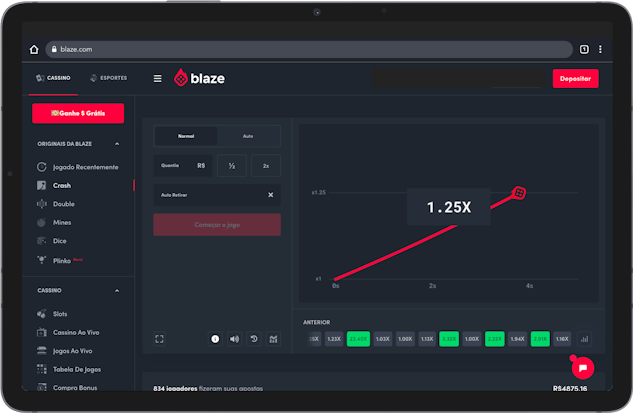Click the Depositar button

575,79
